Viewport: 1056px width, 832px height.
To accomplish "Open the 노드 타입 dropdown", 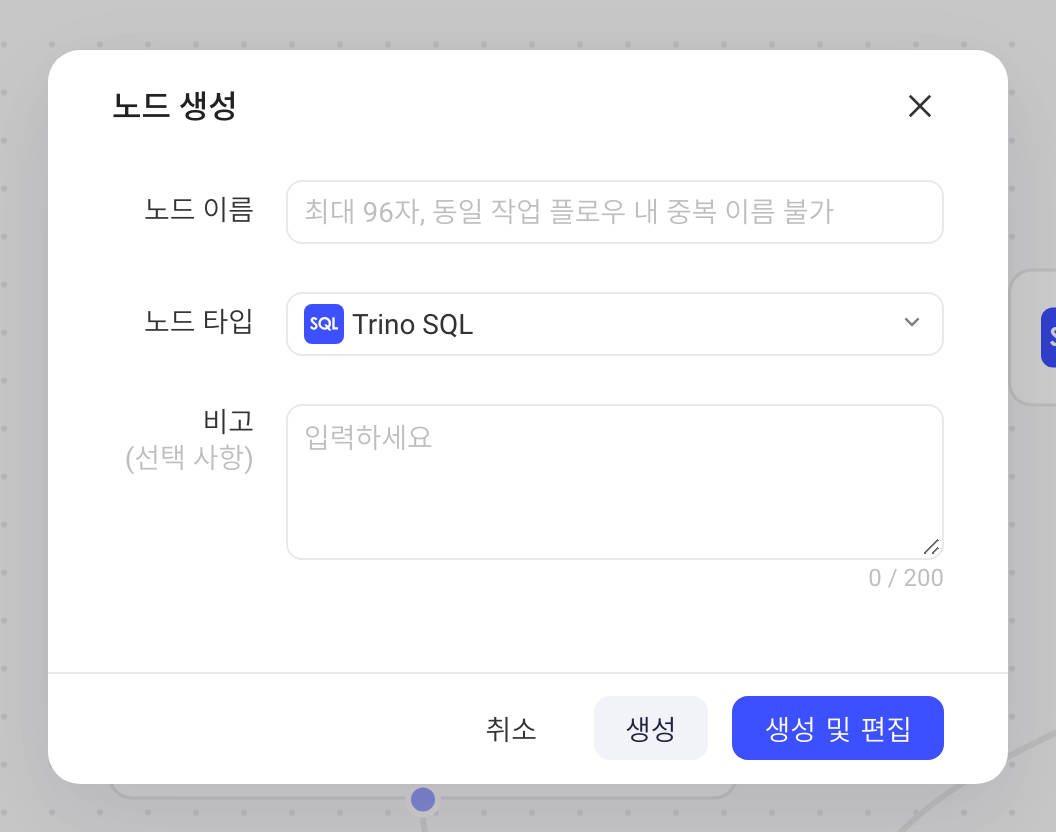I will pos(614,324).
